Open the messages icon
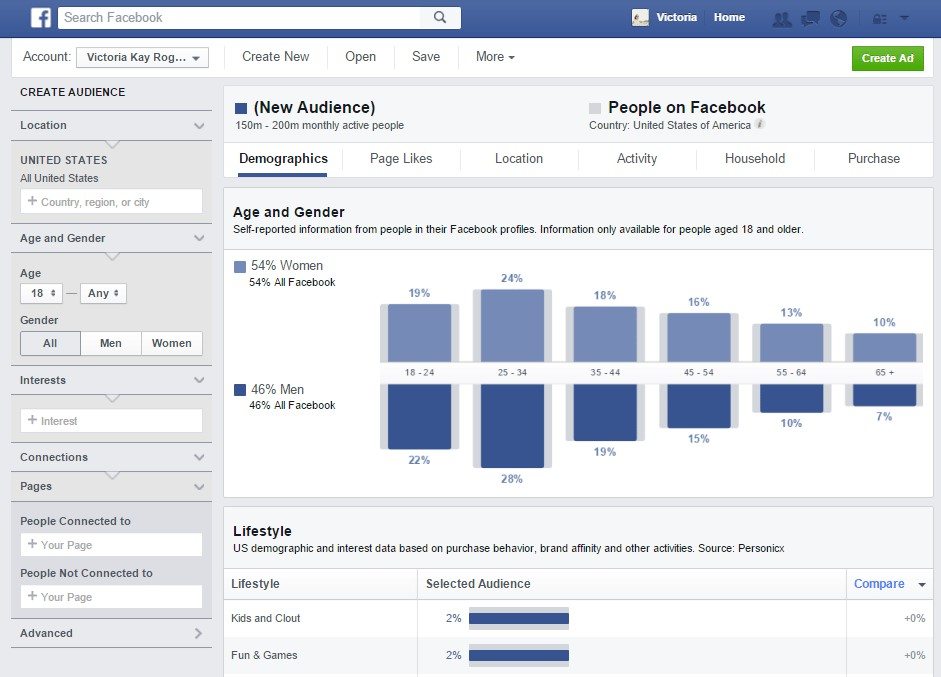941x677 pixels. 810,19
